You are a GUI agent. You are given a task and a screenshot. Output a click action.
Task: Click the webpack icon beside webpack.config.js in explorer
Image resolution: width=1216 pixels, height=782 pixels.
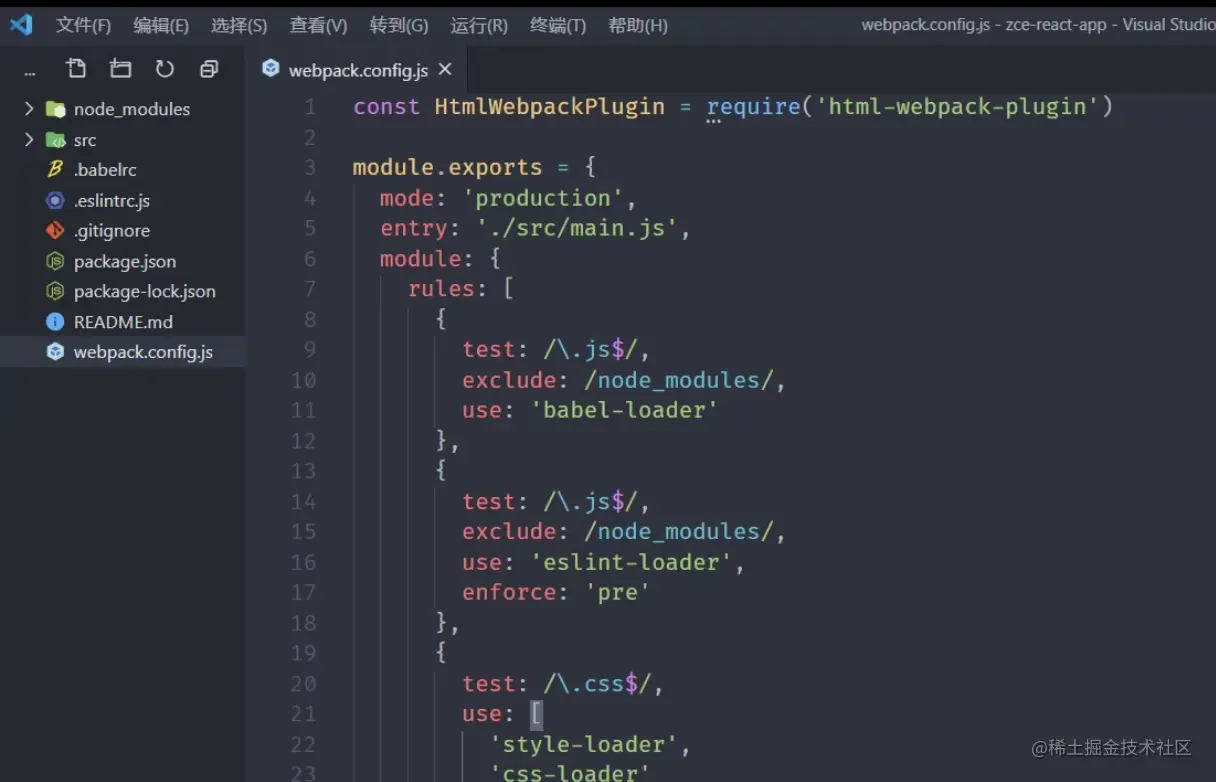pyautogui.click(x=55, y=352)
